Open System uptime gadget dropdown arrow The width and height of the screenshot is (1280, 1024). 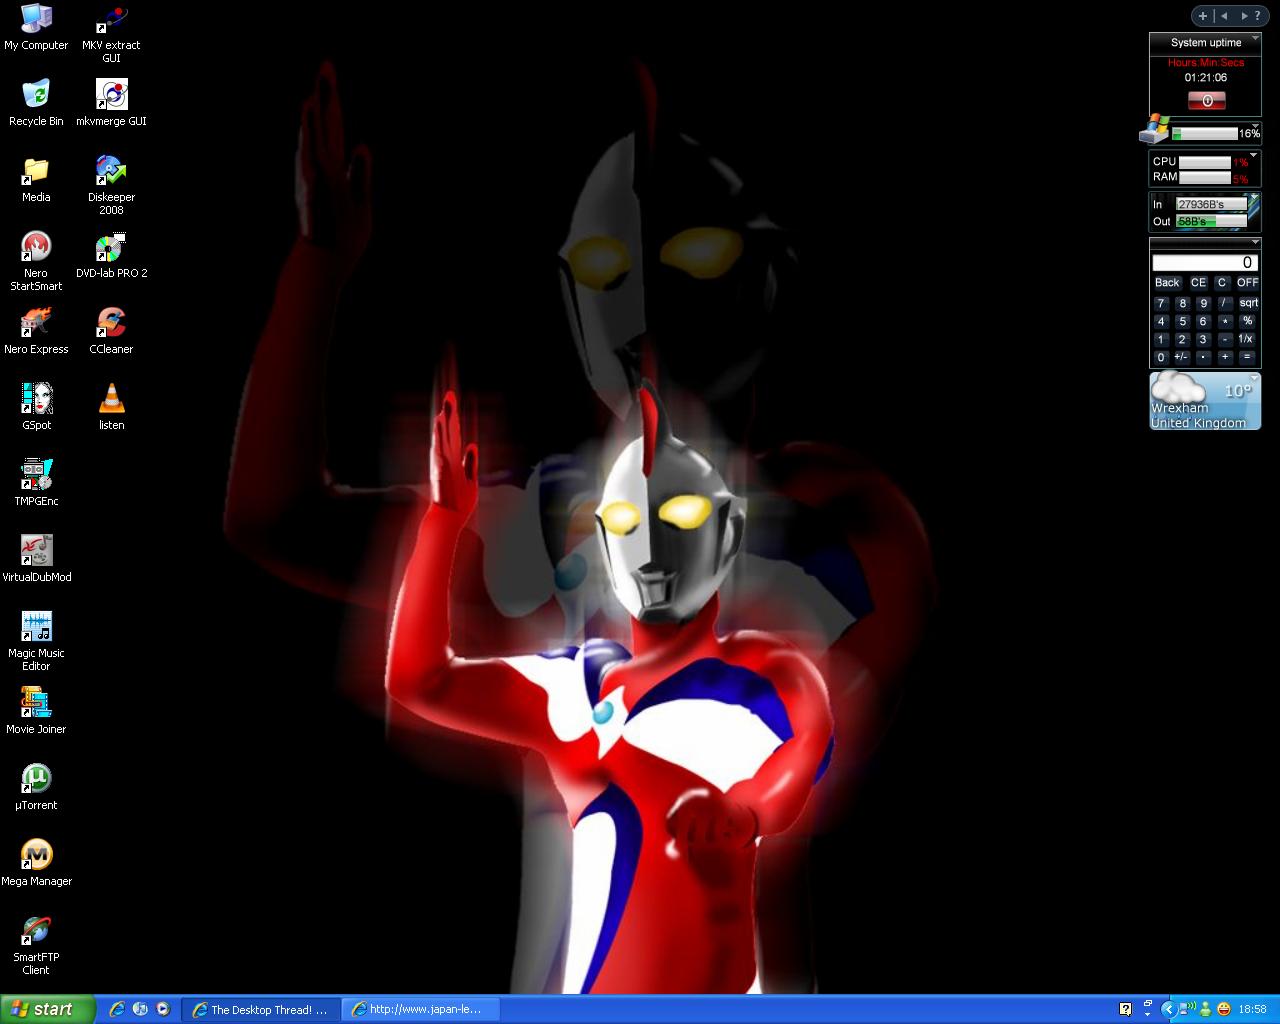1254,38
